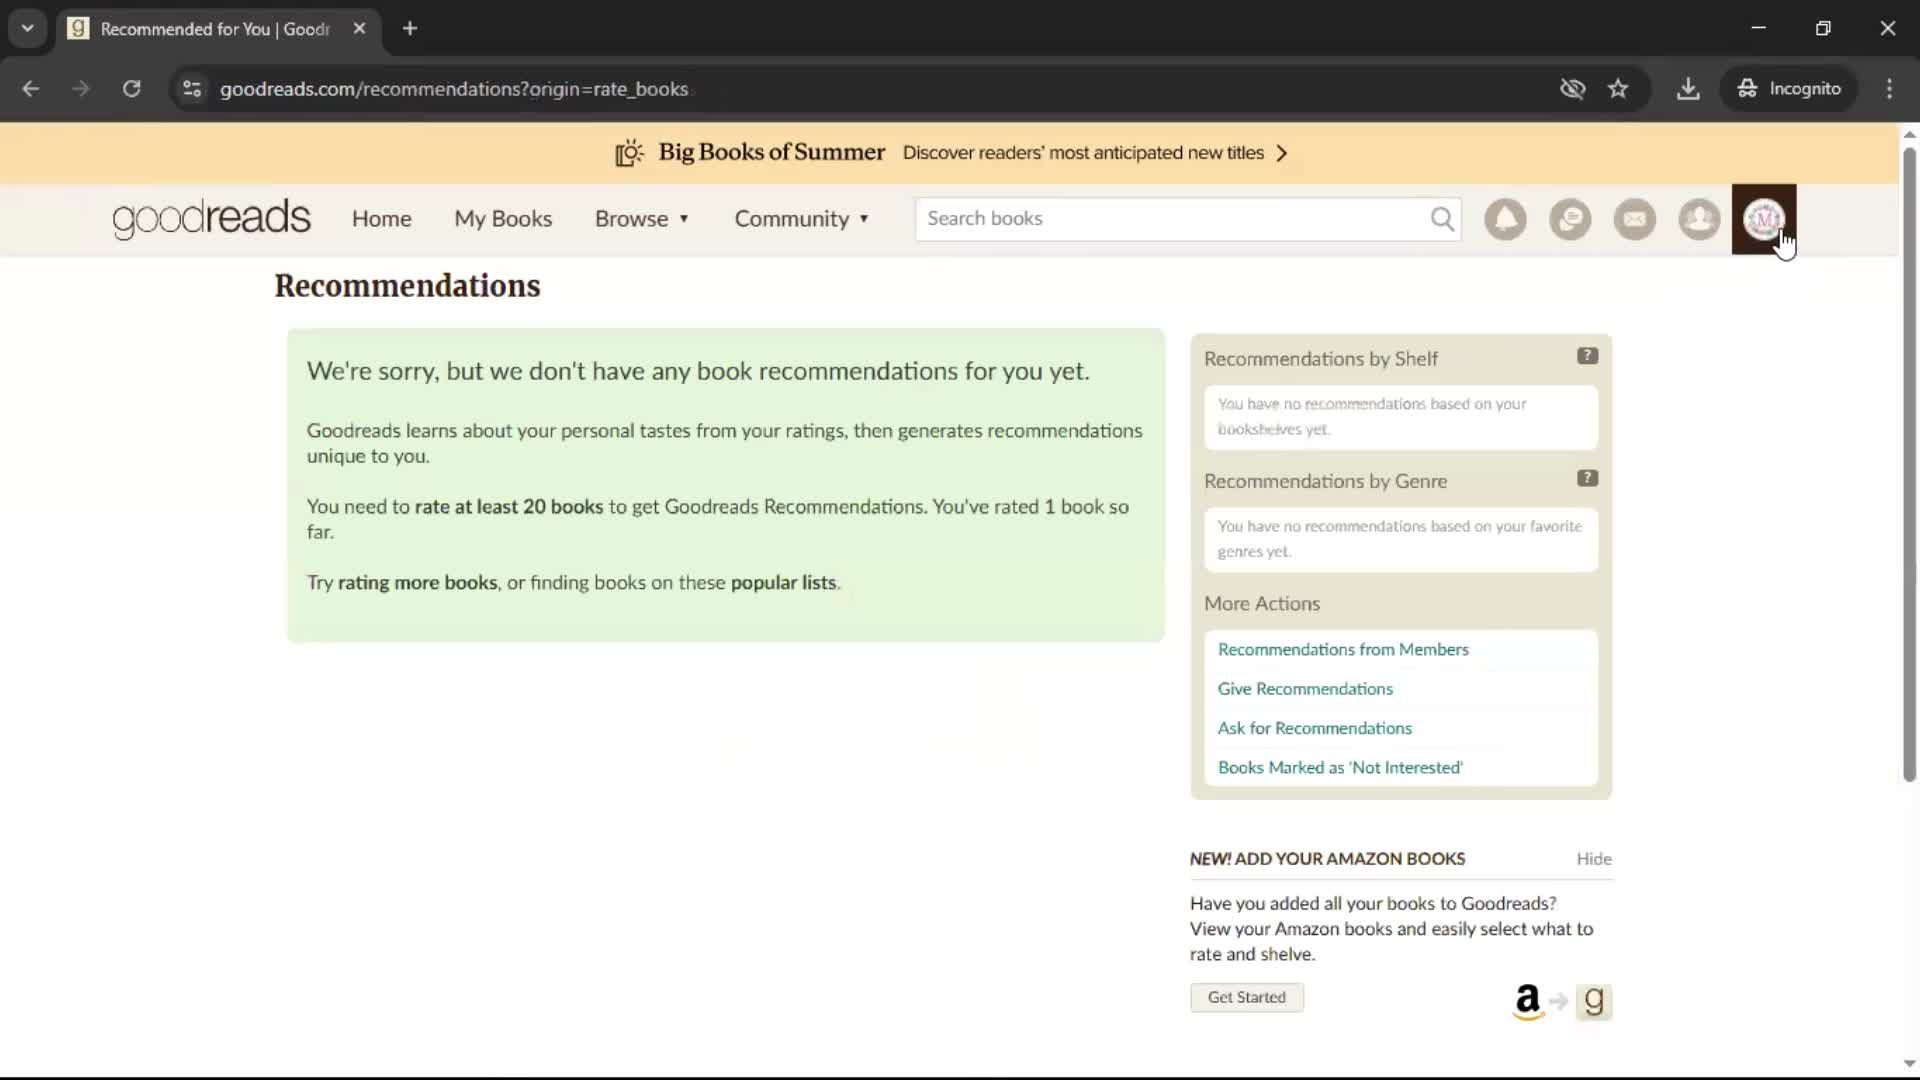Click the Big Books of Summer sun icon
This screenshot has width=1920, height=1080.
point(629,153)
